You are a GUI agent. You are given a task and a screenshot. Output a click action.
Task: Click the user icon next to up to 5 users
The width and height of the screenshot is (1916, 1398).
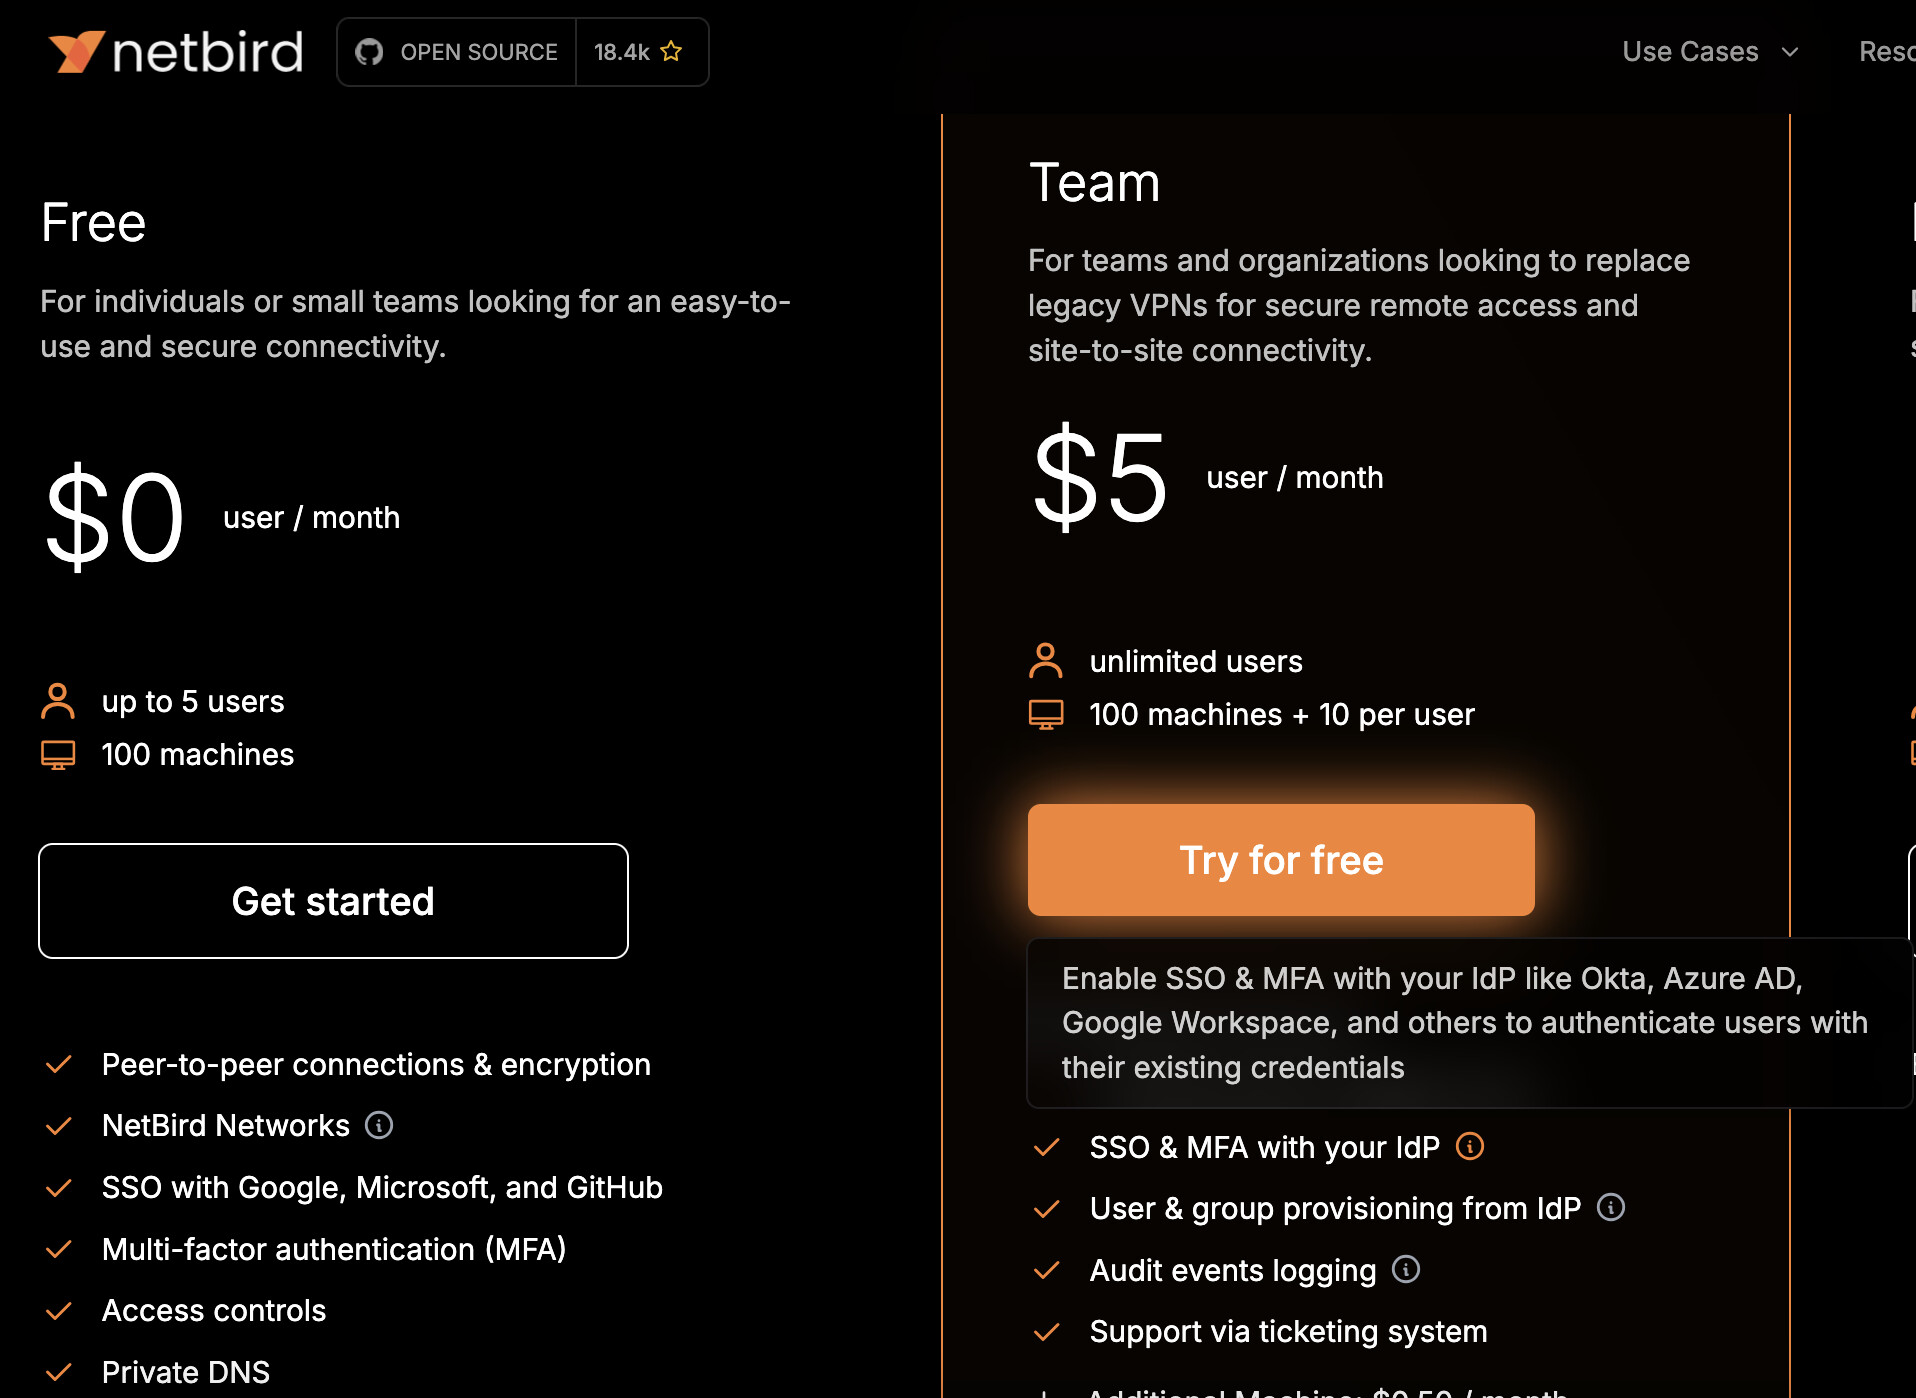(x=58, y=701)
